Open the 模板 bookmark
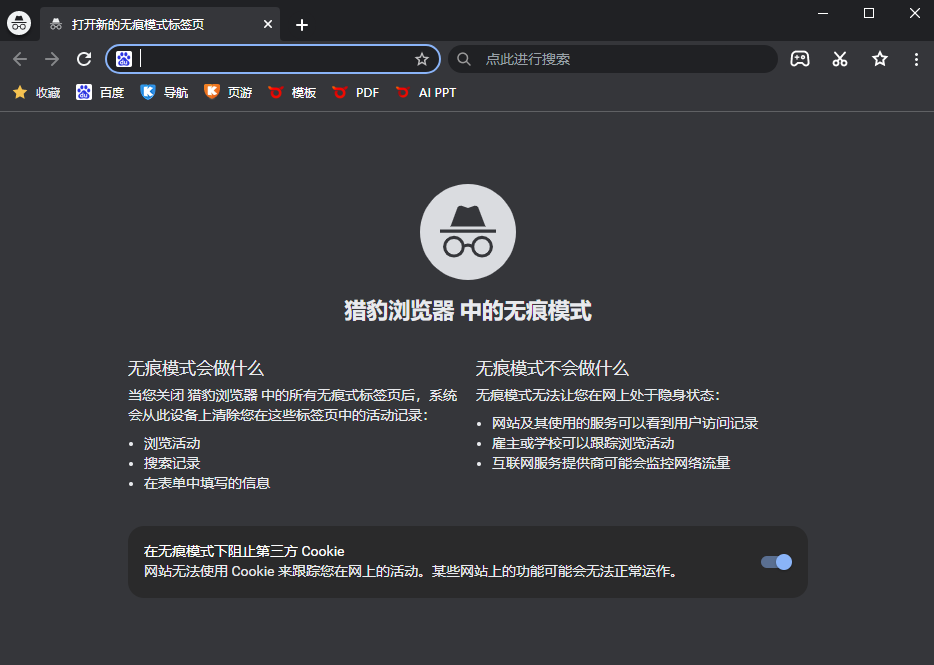Viewport: 934px width, 665px height. coord(292,92)
